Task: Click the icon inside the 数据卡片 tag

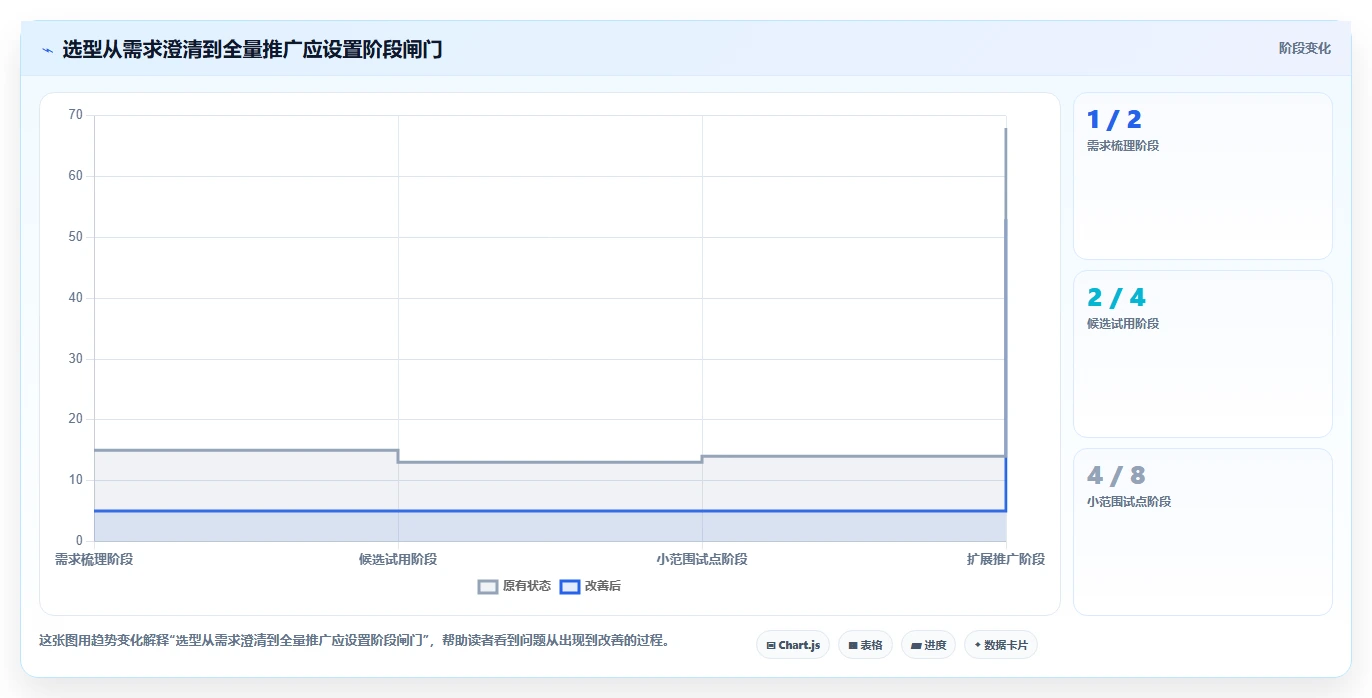Action: (x=978, y=645)
